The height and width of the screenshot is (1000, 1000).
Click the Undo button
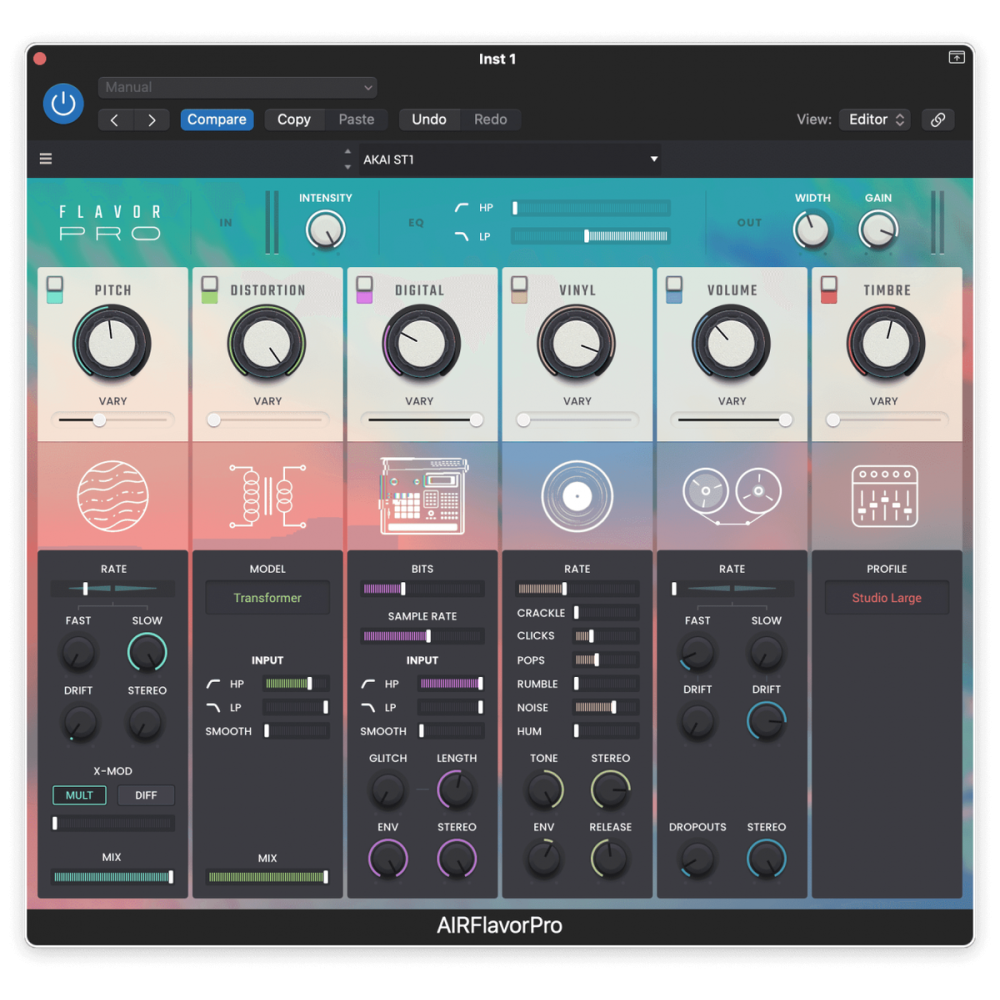click(x=429, y=119)
